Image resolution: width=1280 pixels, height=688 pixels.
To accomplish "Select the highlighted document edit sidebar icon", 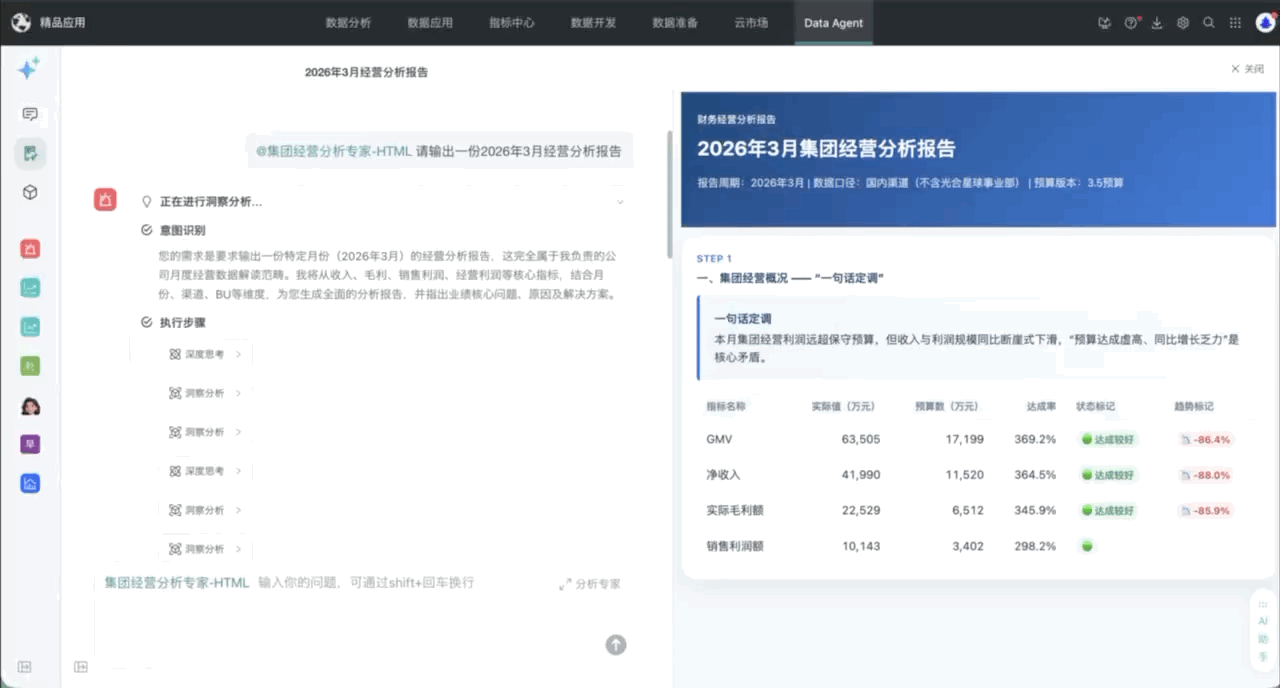I will 30,153.
